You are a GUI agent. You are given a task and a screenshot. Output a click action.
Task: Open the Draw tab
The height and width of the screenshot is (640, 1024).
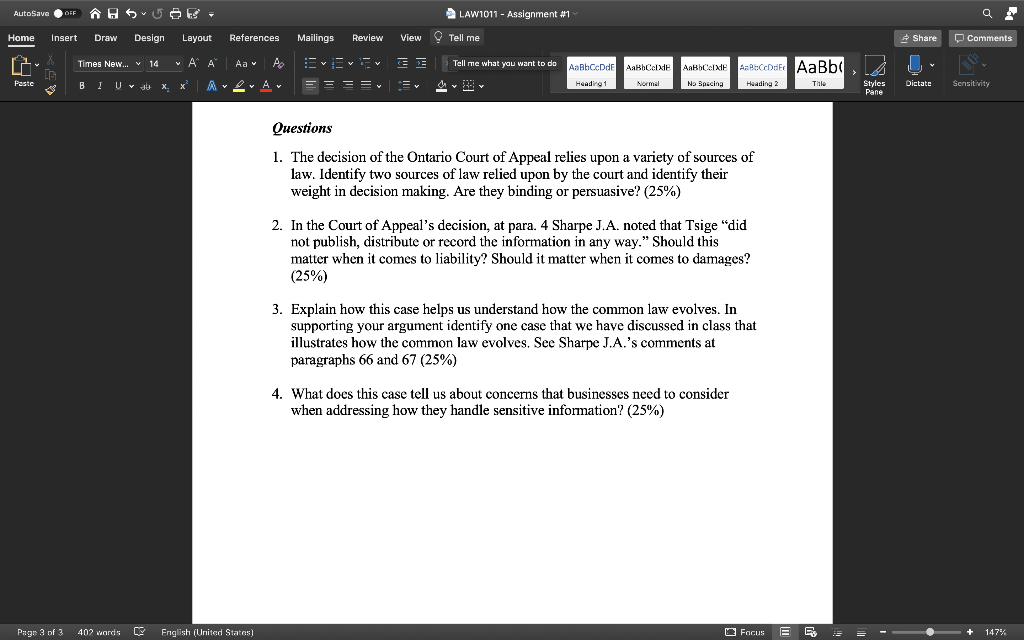pyautogui.click(x=105, y=38)
